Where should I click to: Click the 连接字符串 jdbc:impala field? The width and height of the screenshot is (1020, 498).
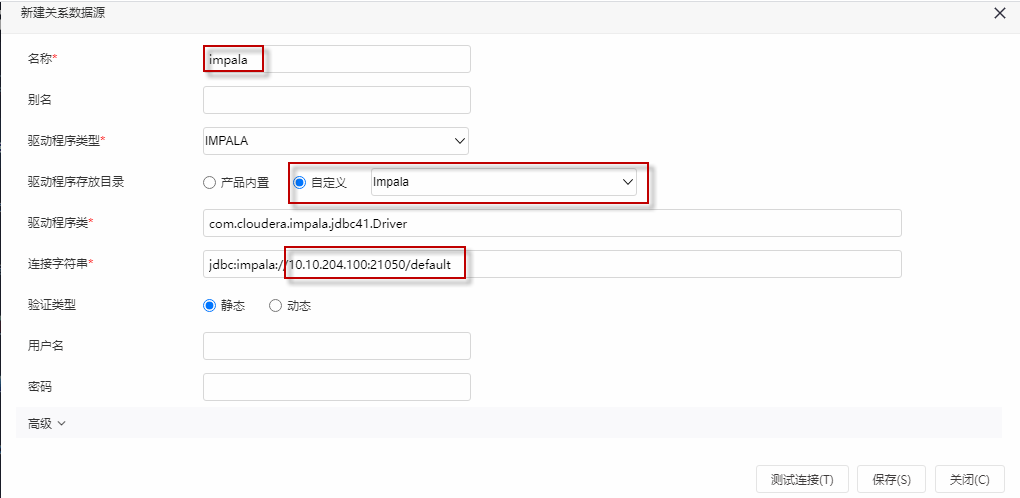(552, 264)
